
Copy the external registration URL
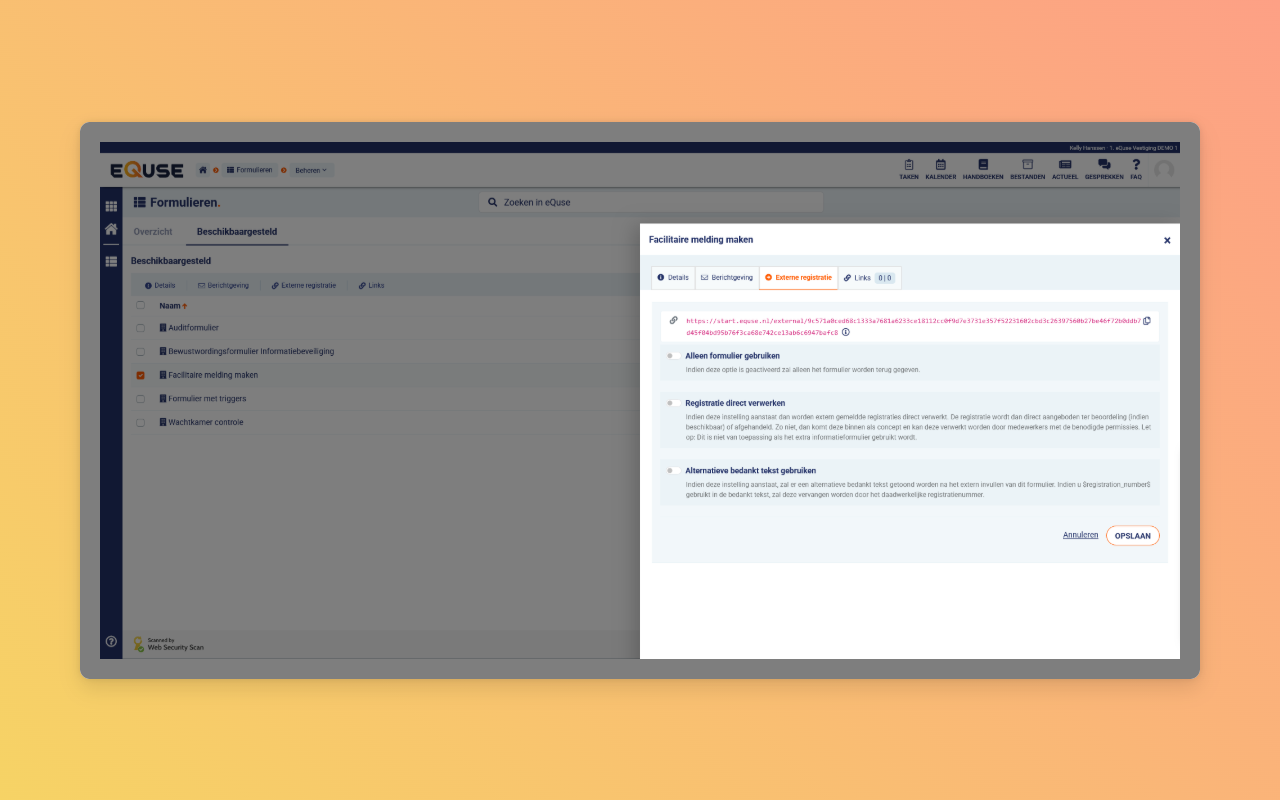click(x=1147, y=321)
